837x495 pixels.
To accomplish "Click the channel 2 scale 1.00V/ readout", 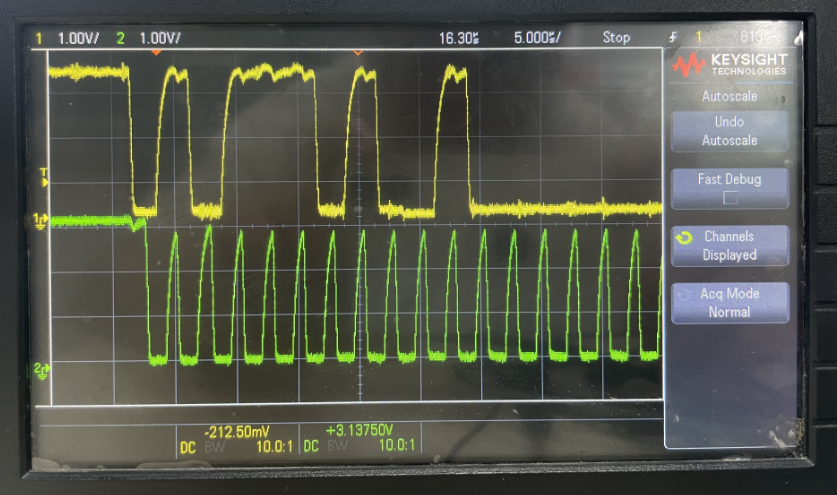I will click(160, 38).
